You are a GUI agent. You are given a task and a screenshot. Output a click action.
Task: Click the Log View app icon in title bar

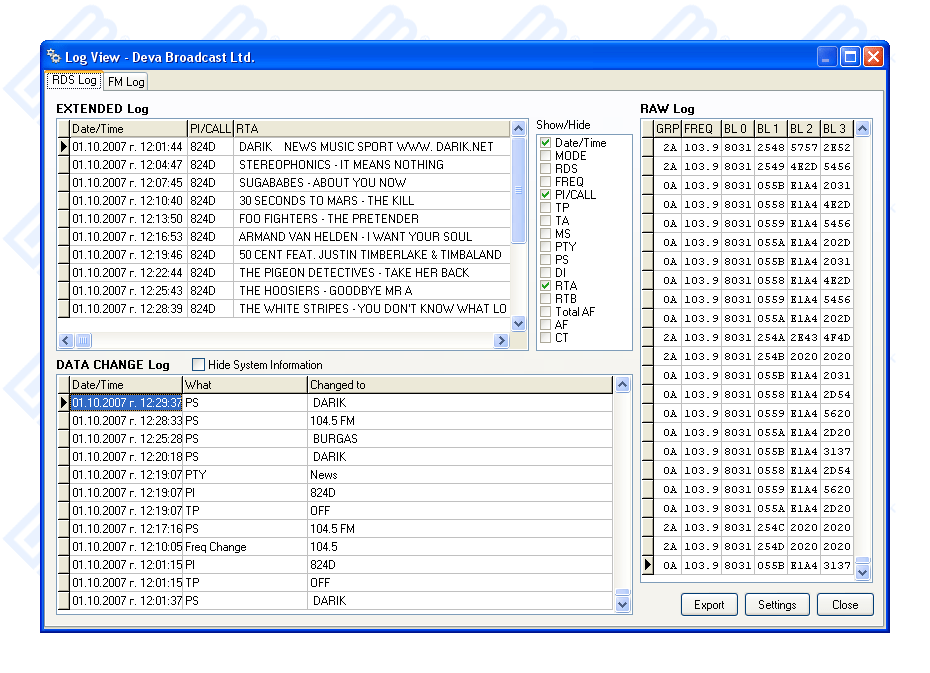[54, 57]
